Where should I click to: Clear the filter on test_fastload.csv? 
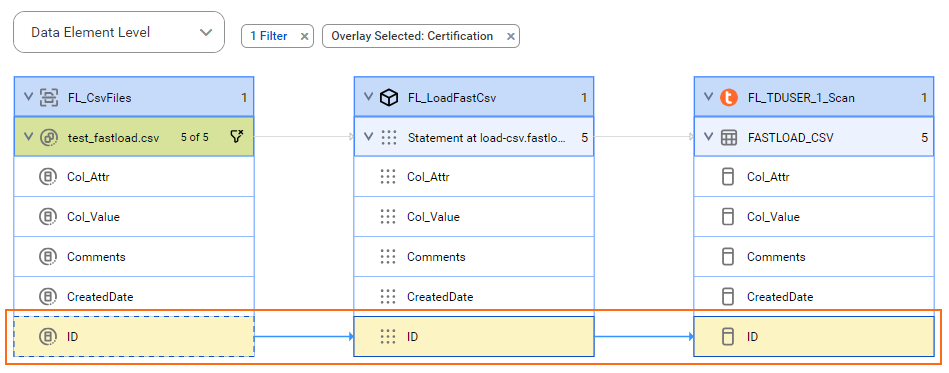point(237,137)
